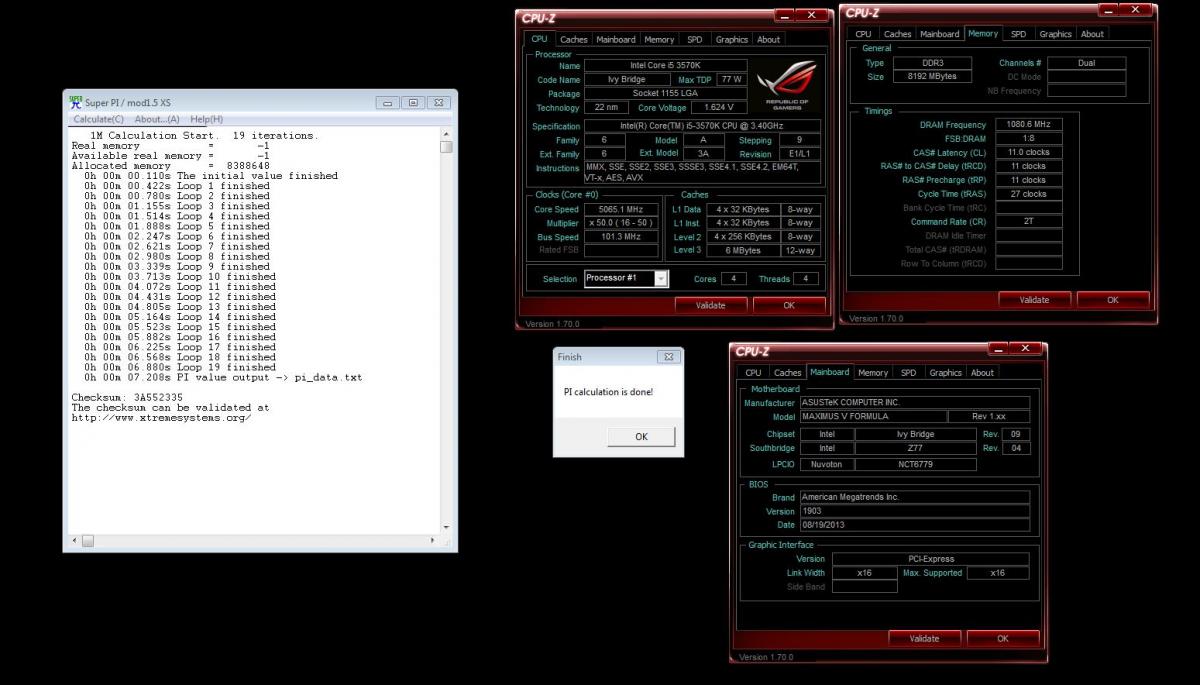
Task: Click Super PI vertical scrollbar up arrow
Action: 446,134
